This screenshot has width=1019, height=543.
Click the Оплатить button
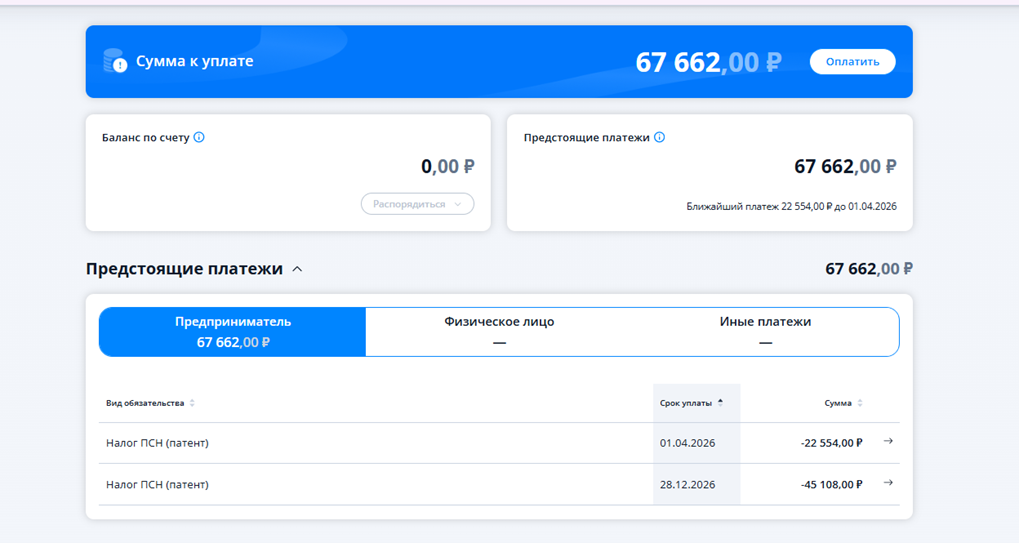coord(852,62)
